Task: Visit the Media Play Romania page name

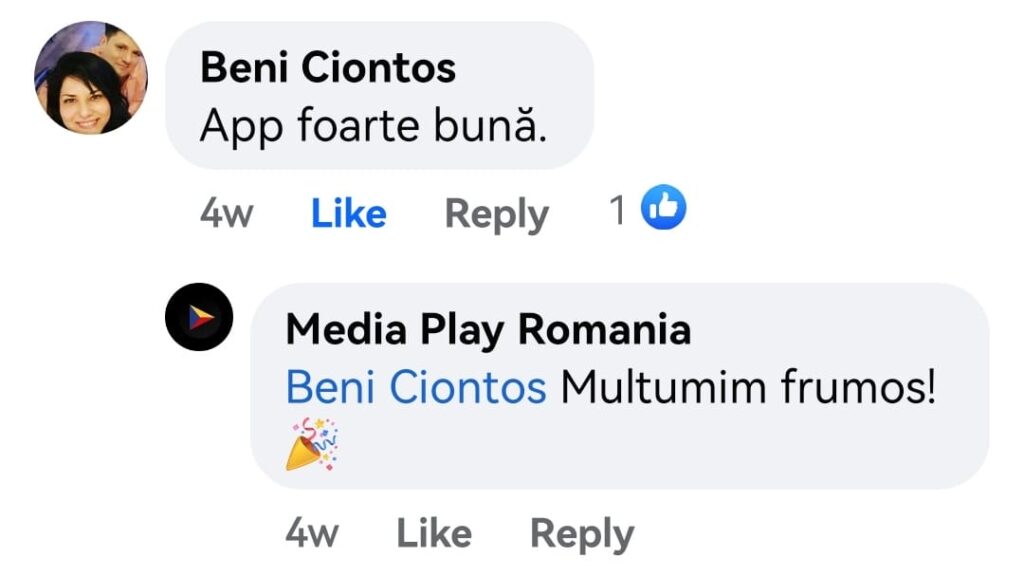Action: tap(488, 329)
